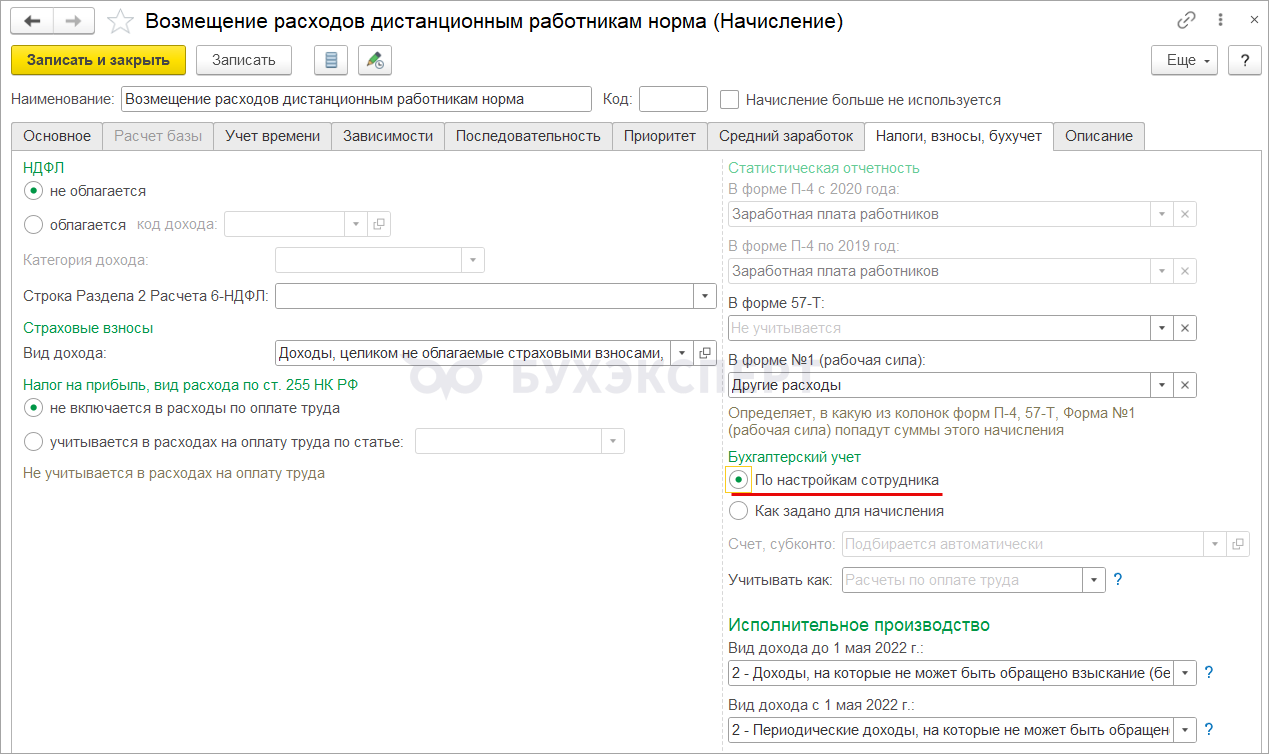Click the Записать button
The width and height of the screenshot is (1269, 754).
pos(244,60)
